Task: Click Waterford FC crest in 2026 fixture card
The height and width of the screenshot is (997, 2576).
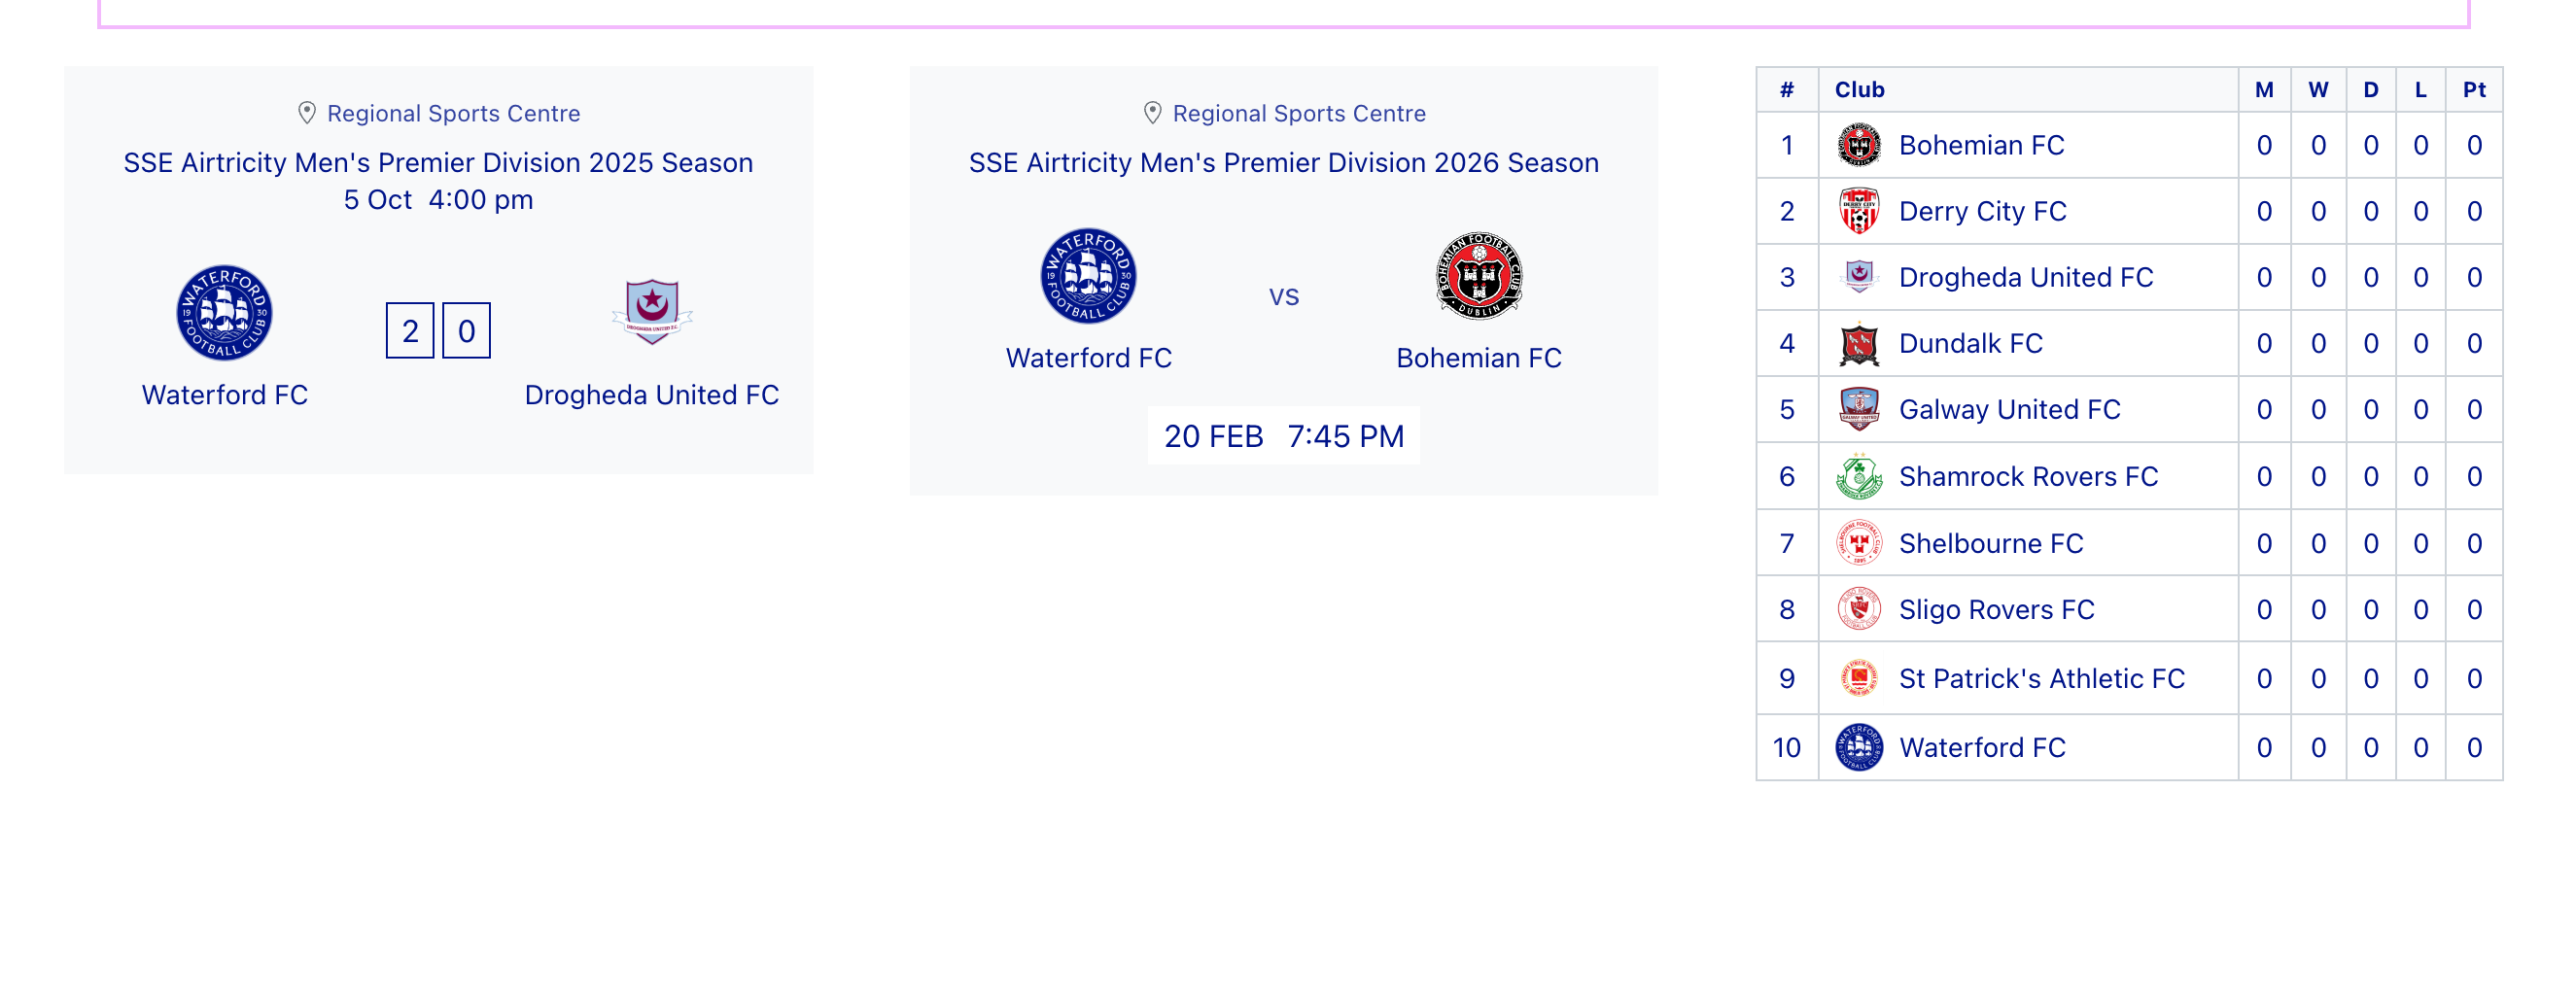Action: (1088, 276)
